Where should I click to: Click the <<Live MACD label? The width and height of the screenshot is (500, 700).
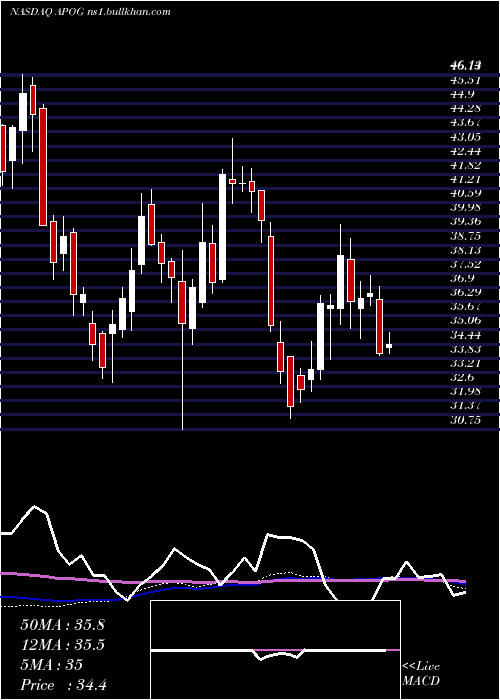click(x=421, y=674)
